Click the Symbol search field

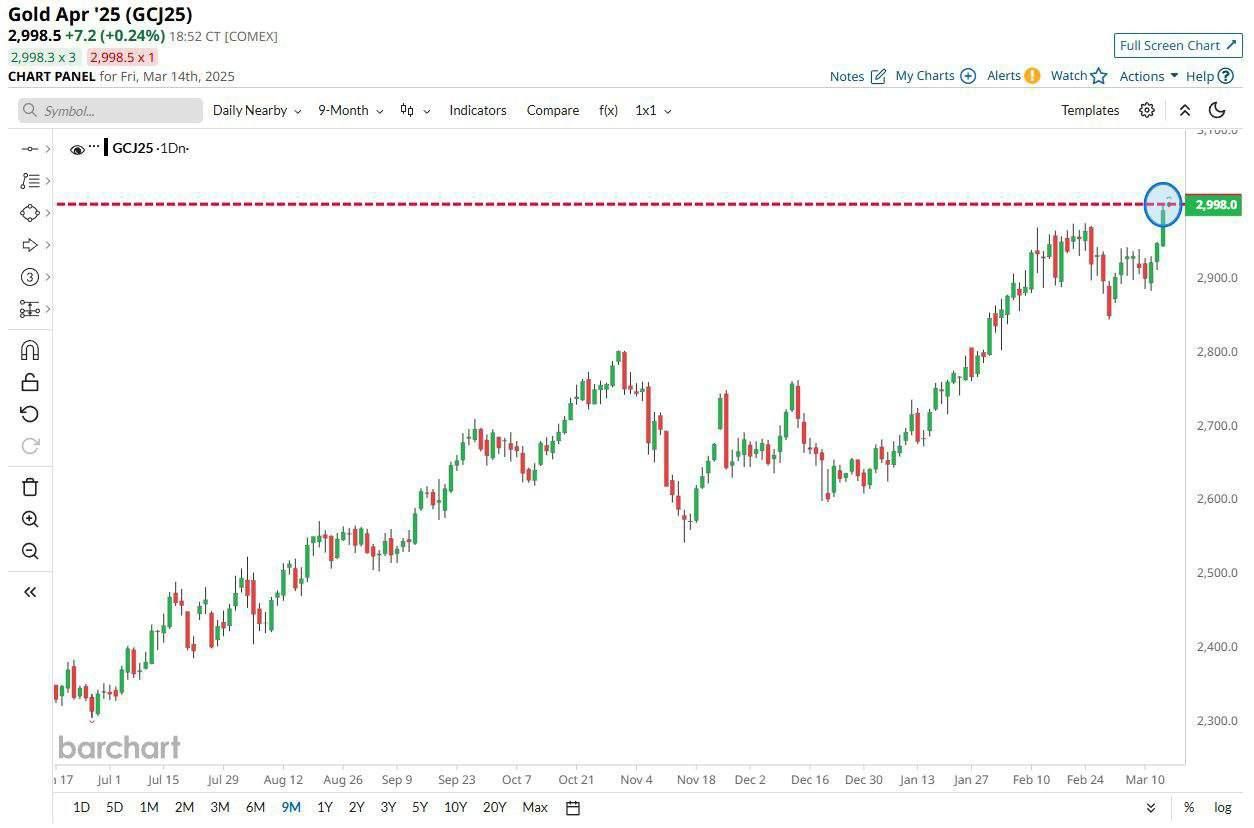tap(110, 110)
